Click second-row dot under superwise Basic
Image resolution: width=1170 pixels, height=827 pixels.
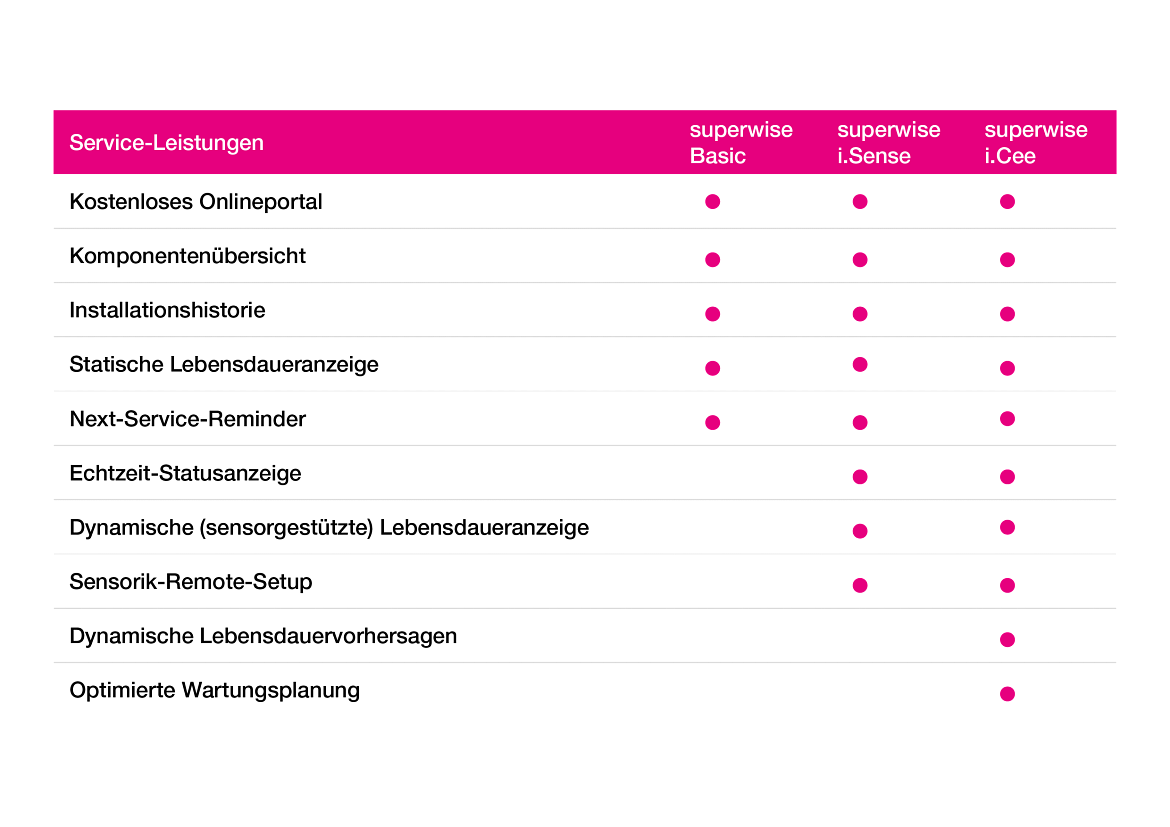713,260
